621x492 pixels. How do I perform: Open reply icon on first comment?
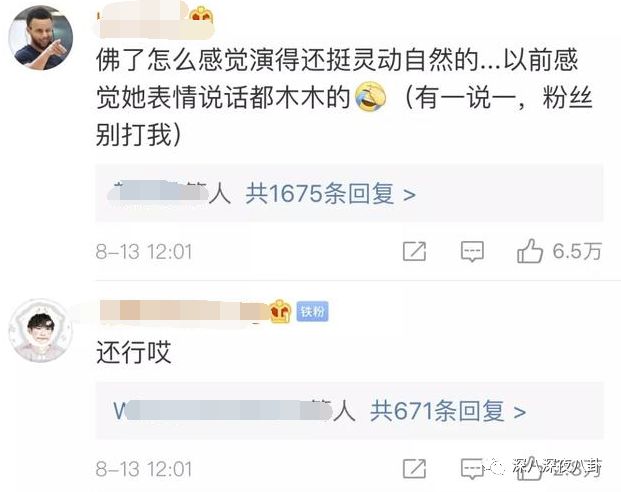[x=472, y=252]
